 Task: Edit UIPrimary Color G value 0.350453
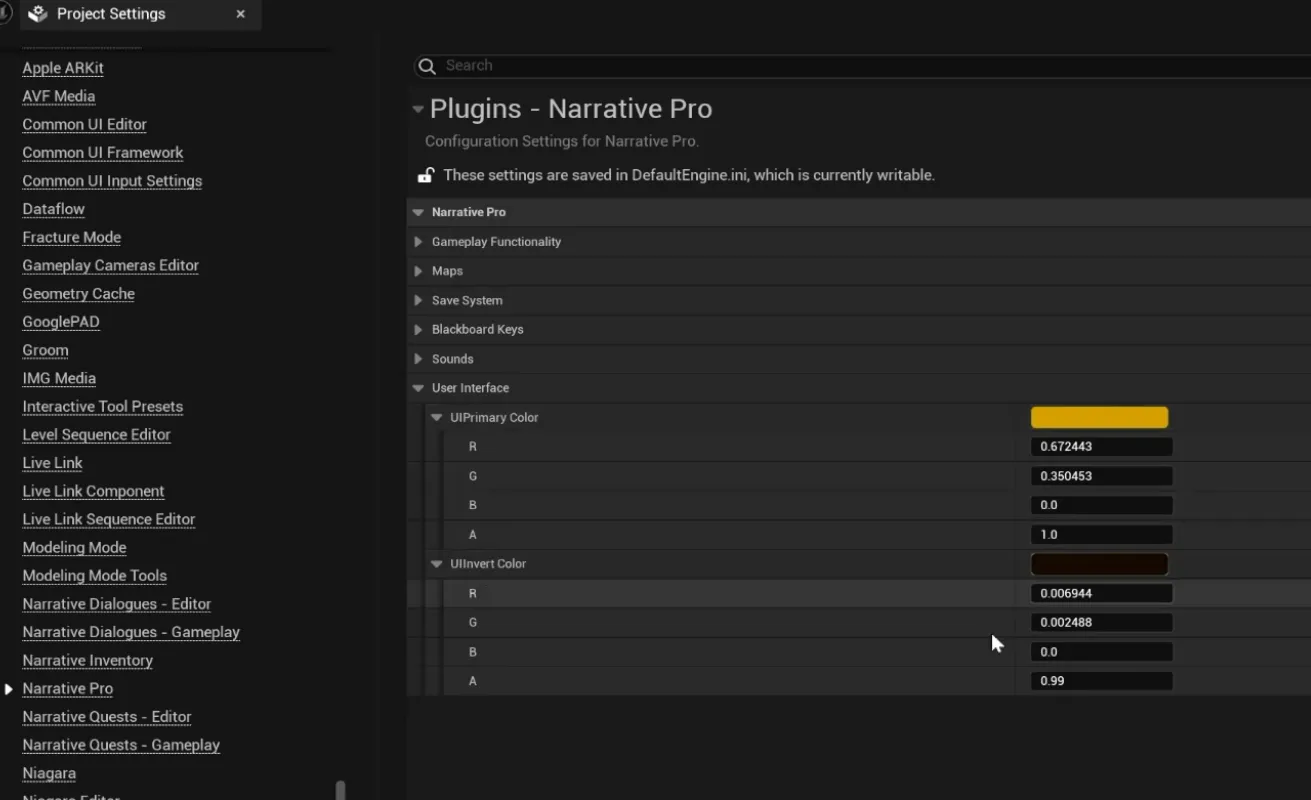[1101, 476]
